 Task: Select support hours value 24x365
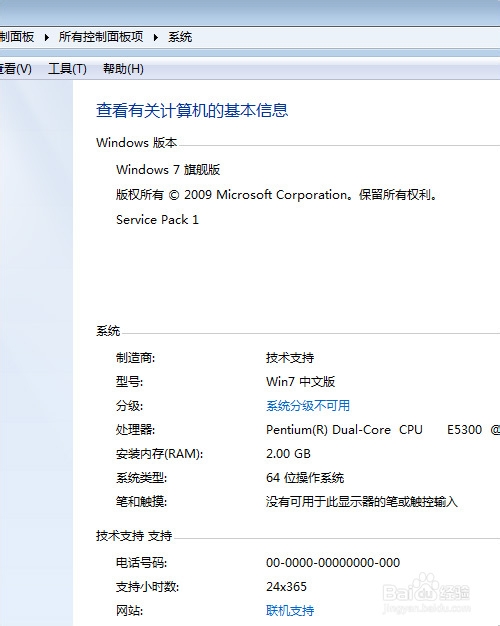[x=286, y=586]
